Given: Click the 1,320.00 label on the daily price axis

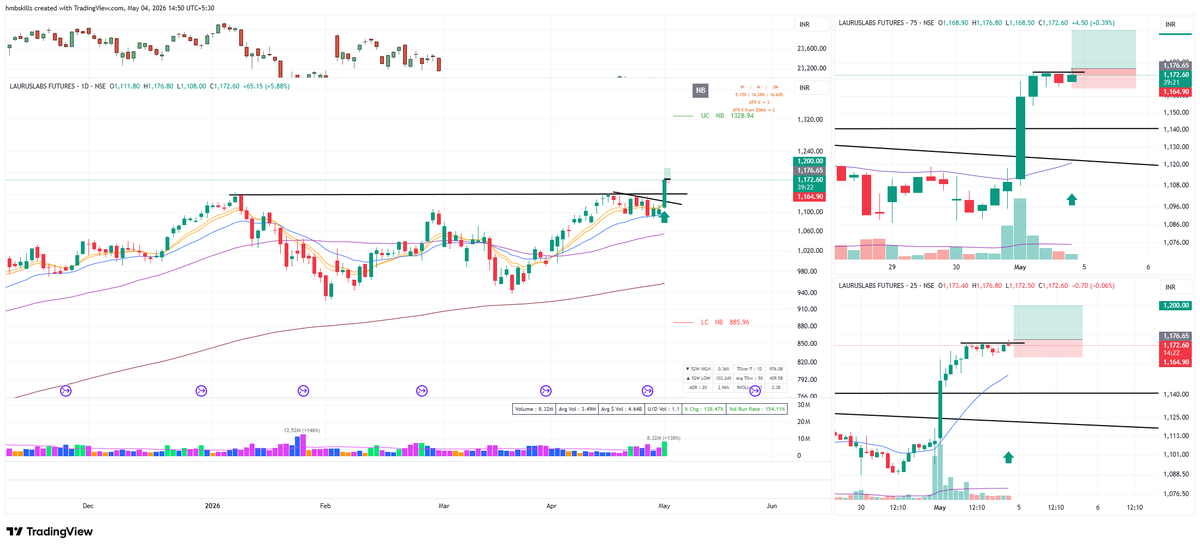Looking at the screenshot, I should tap(810, 120).
